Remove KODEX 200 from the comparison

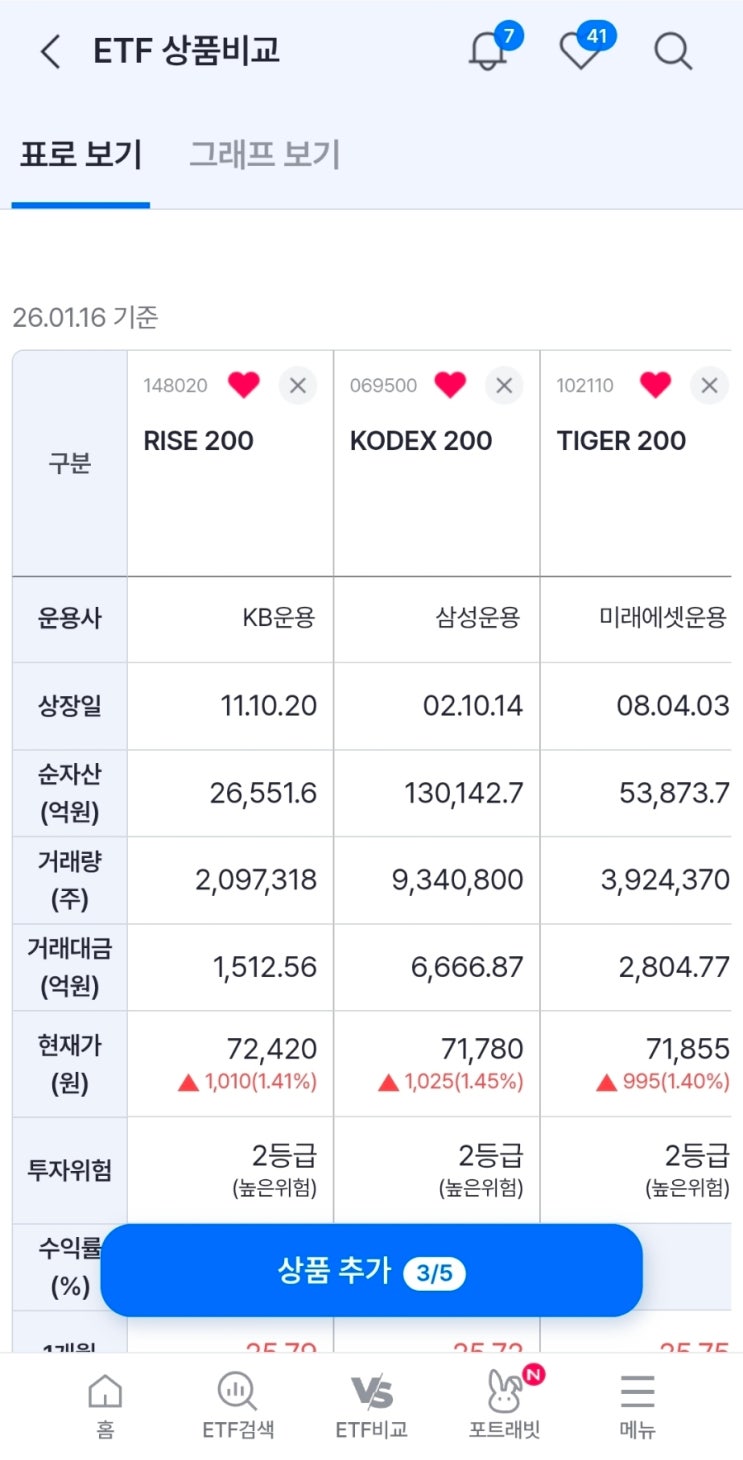point(504,386)
